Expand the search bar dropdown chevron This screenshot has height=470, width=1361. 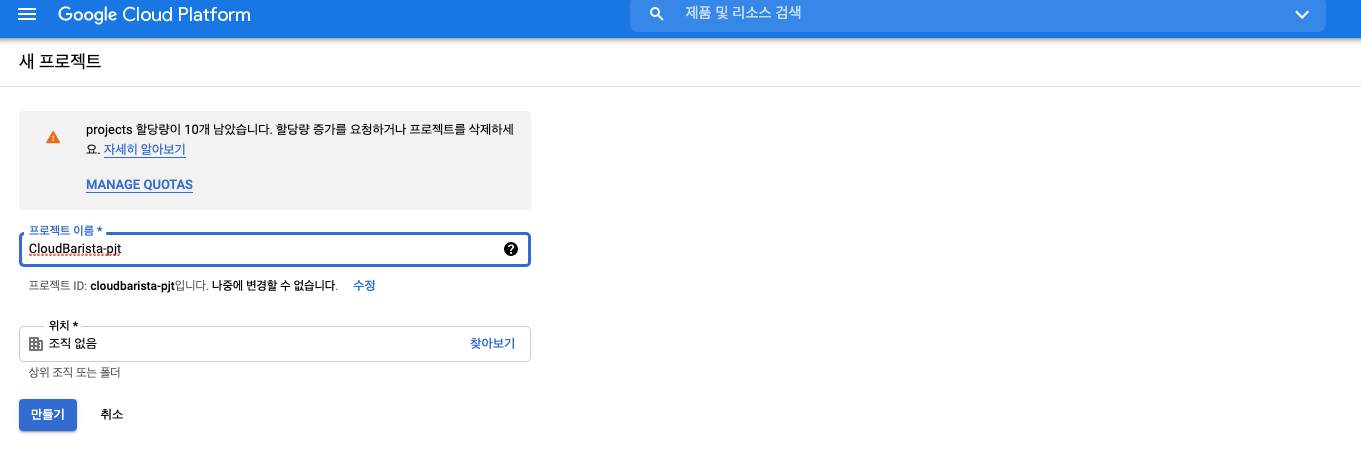point(1301,14)
